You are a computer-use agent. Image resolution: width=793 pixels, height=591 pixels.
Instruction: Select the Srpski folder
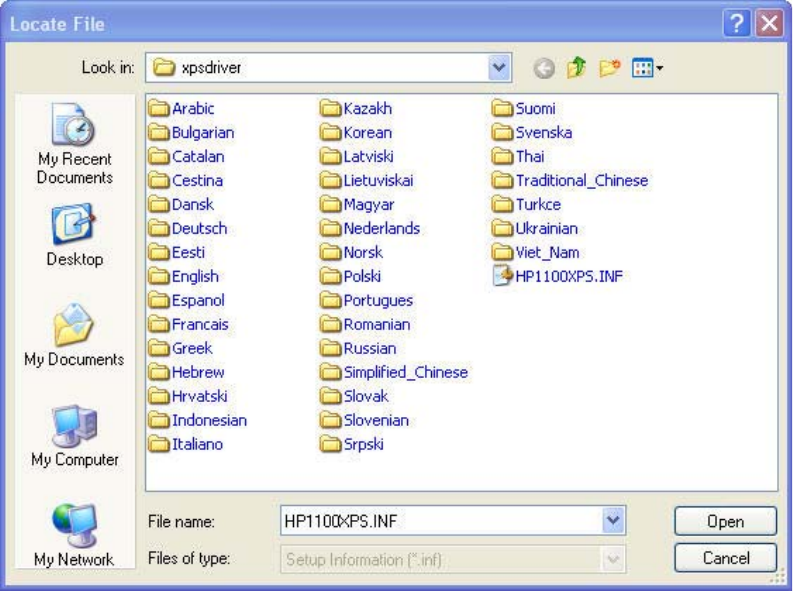(352, 444)
